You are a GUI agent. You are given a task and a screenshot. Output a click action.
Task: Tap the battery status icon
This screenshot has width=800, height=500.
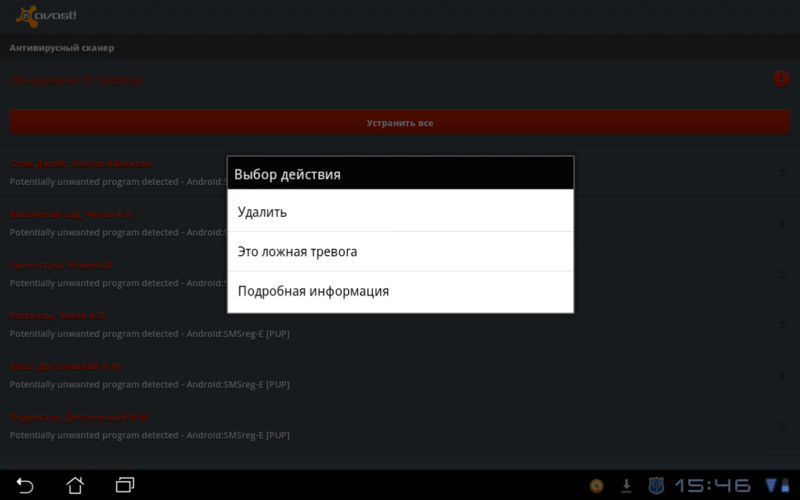click(785, 485)
